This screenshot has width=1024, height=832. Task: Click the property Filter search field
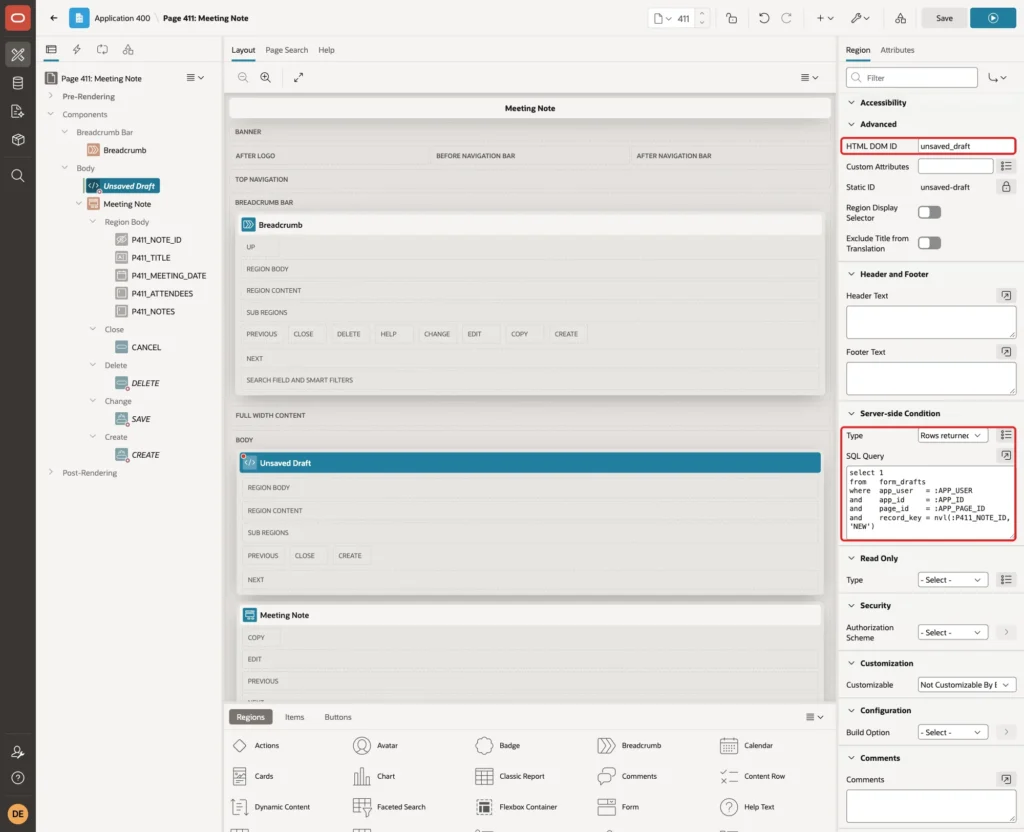click(912, 78)
